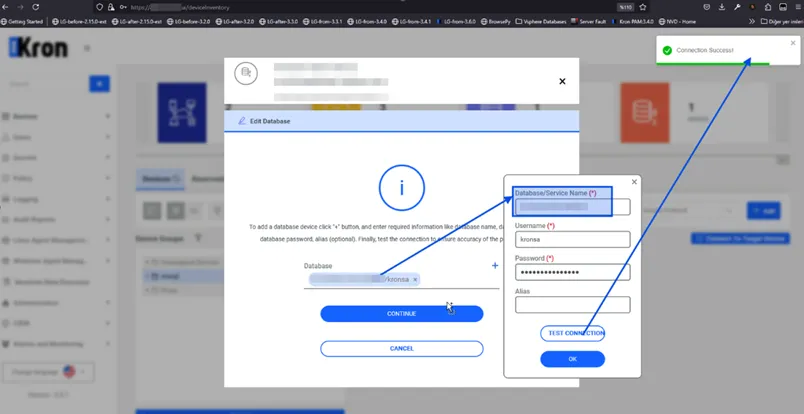The height and width of the screenshot is (414, 804).
Task: Click TEST CONNECTION button
Action: tap(572, 333)
